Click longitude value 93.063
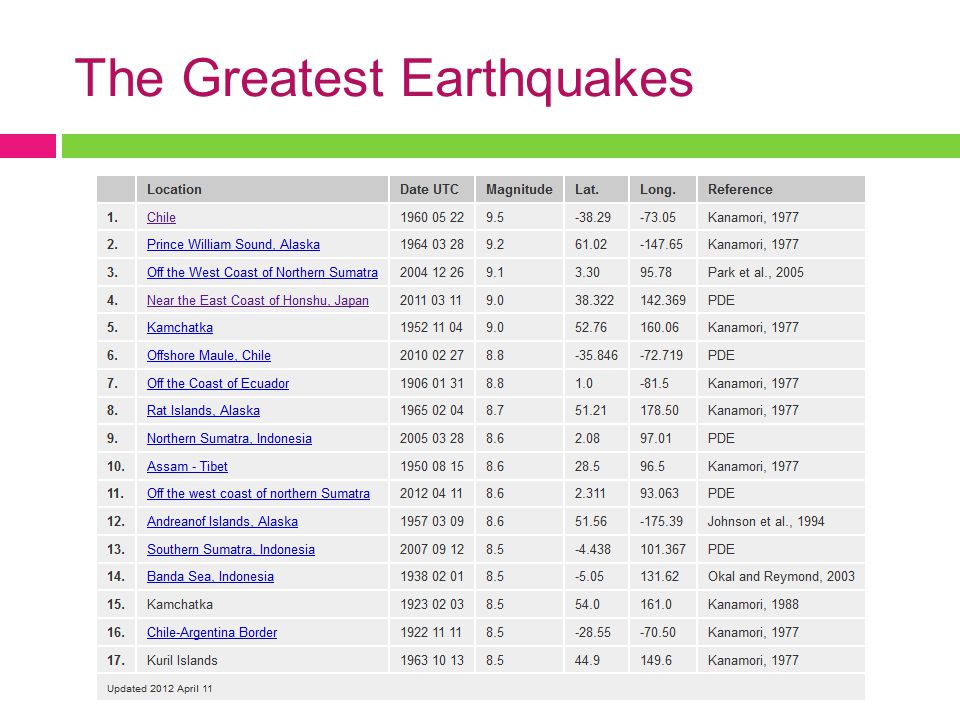The width and height of the screenshot is (960, 720). point(659,493)
